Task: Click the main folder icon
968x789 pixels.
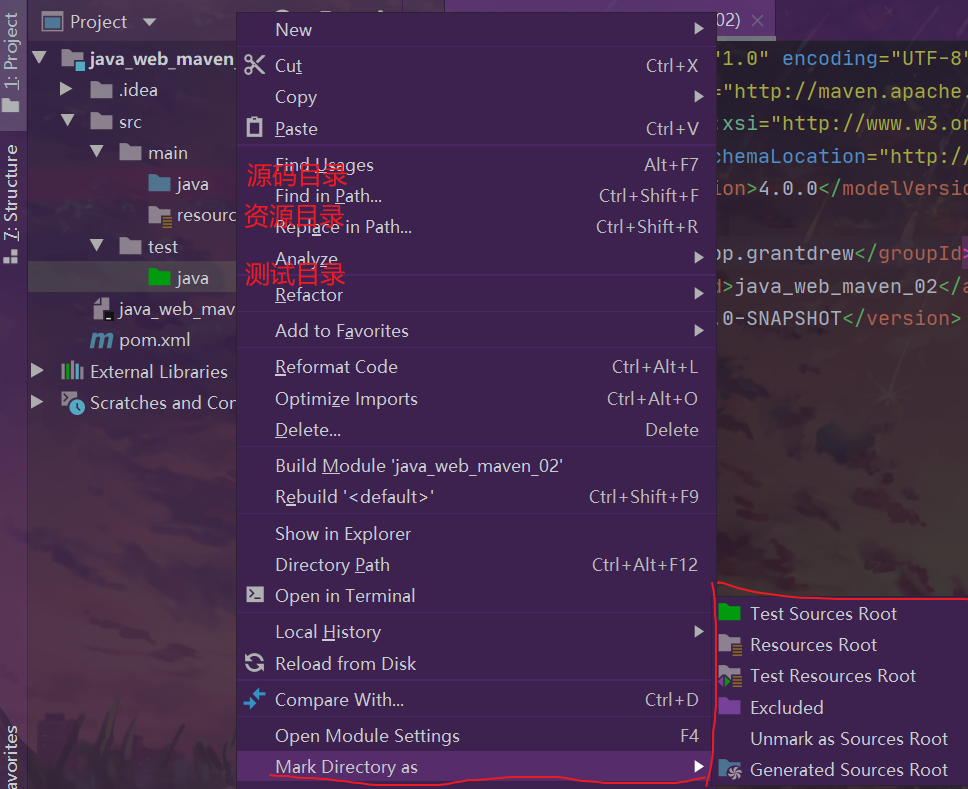Action: [130, 152]
